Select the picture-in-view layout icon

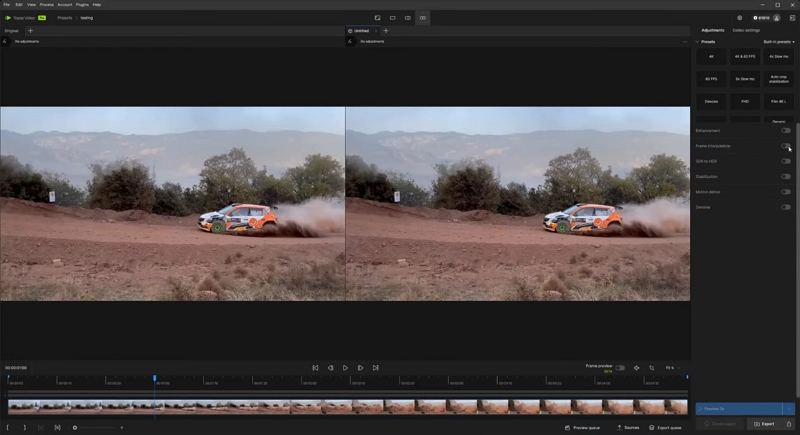tap(378, 18)
